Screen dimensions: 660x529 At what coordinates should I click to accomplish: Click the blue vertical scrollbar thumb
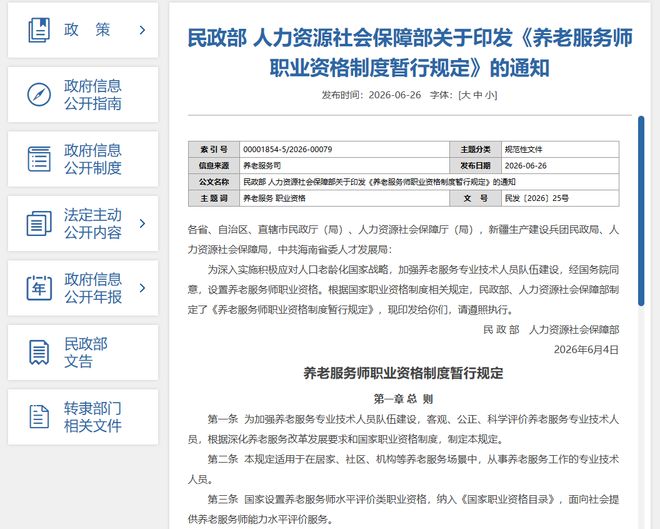641,211
